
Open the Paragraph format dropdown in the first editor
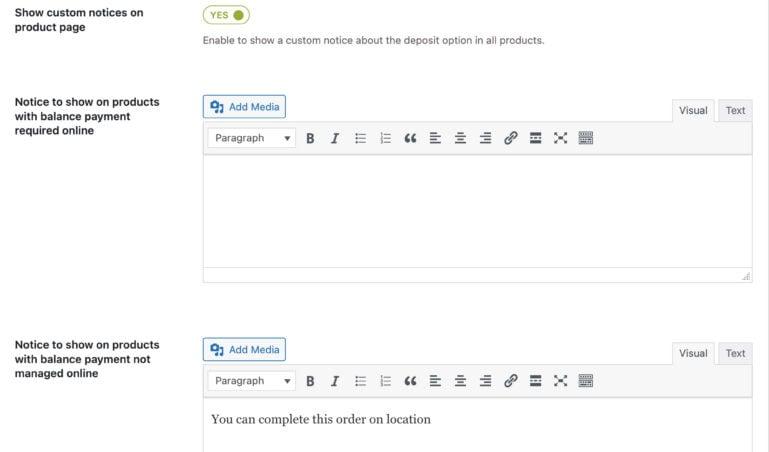(x=252, y=138)
